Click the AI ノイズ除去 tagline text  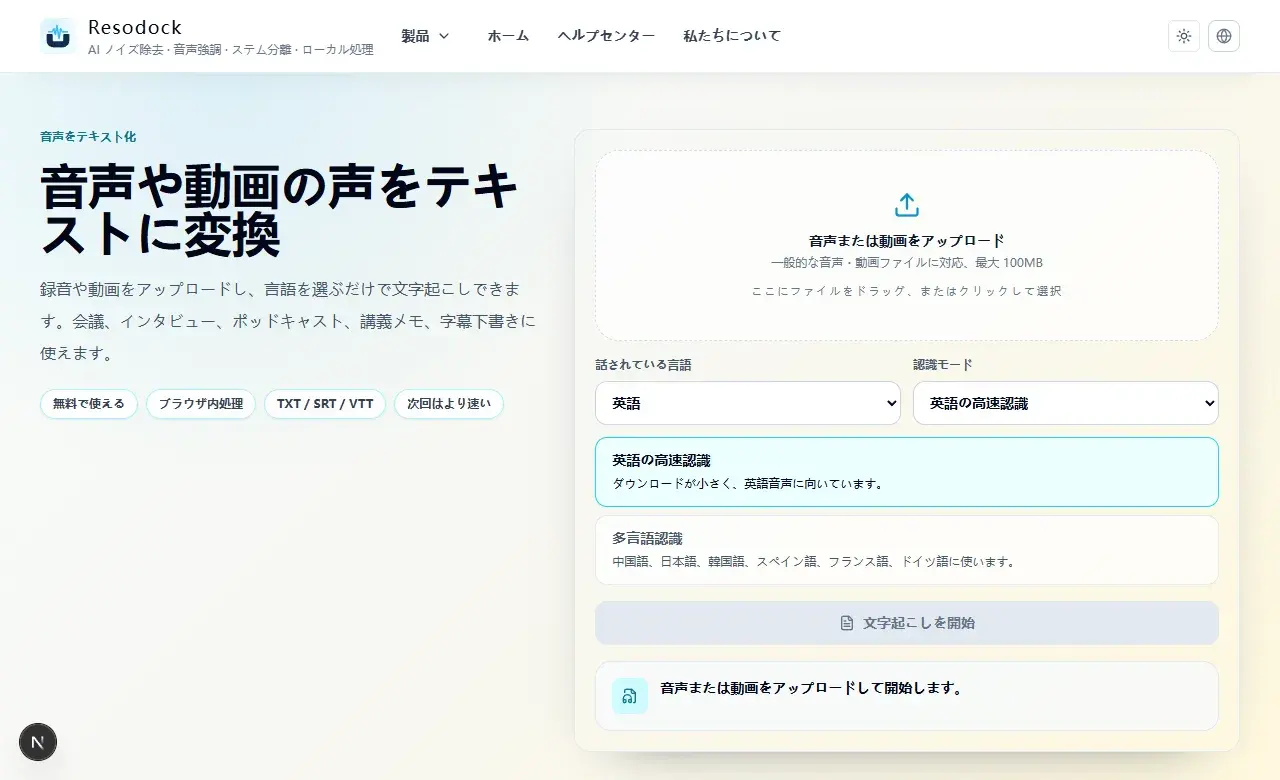(x=231, y=49)
